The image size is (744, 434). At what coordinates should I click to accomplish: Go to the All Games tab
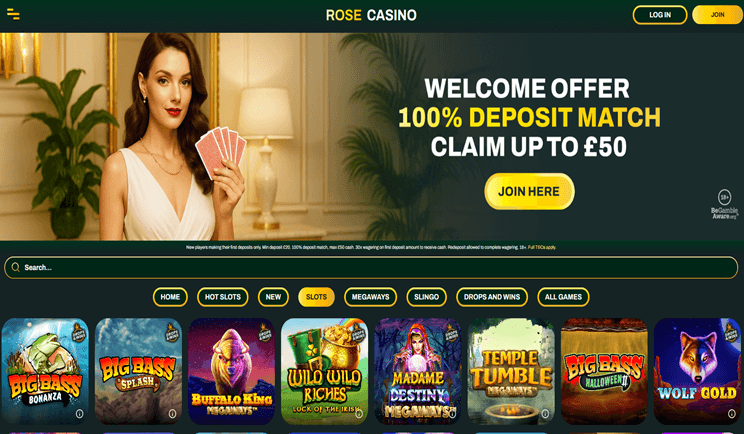pyautogui.click(x=563, y=297)
